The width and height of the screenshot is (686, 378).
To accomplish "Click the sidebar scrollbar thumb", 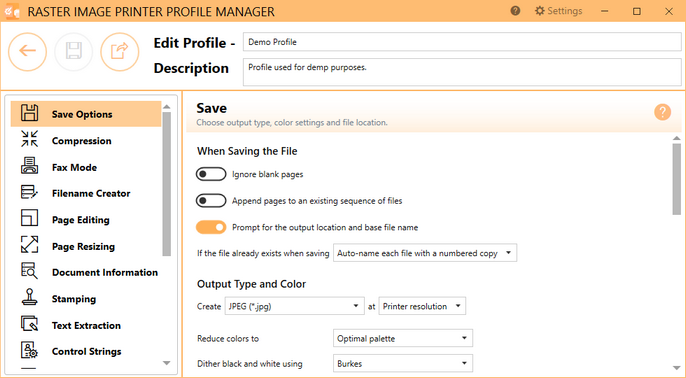I will pos(166,184).
